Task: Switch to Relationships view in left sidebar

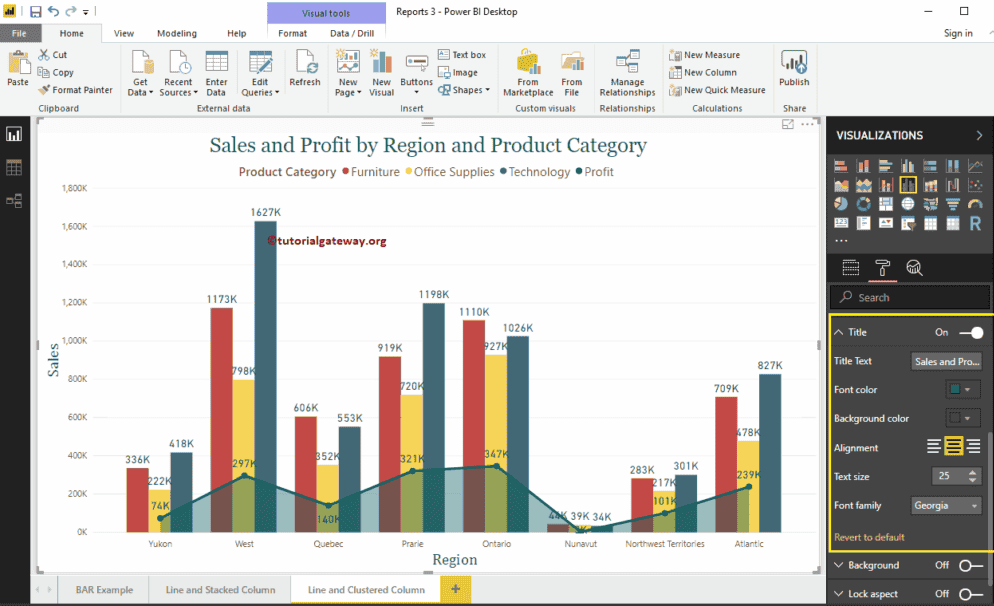Action: [14, 201]
